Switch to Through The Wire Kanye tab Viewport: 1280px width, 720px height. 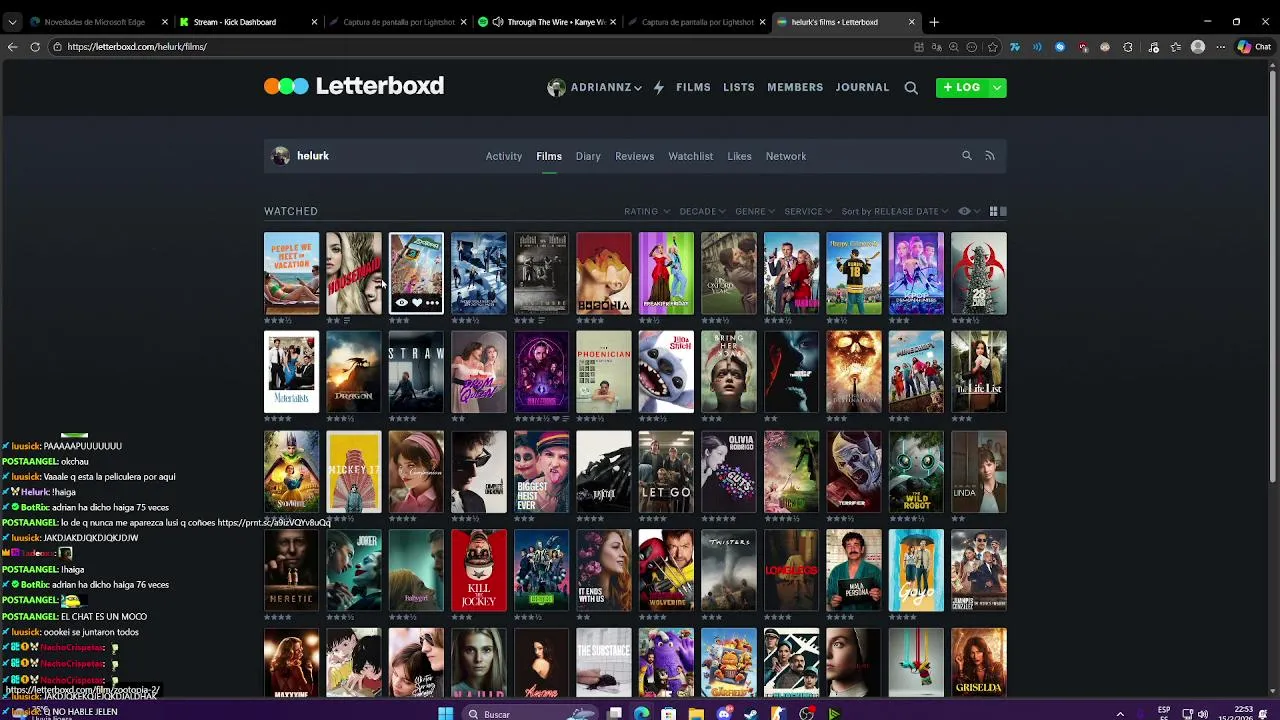[x=547, y=21]
